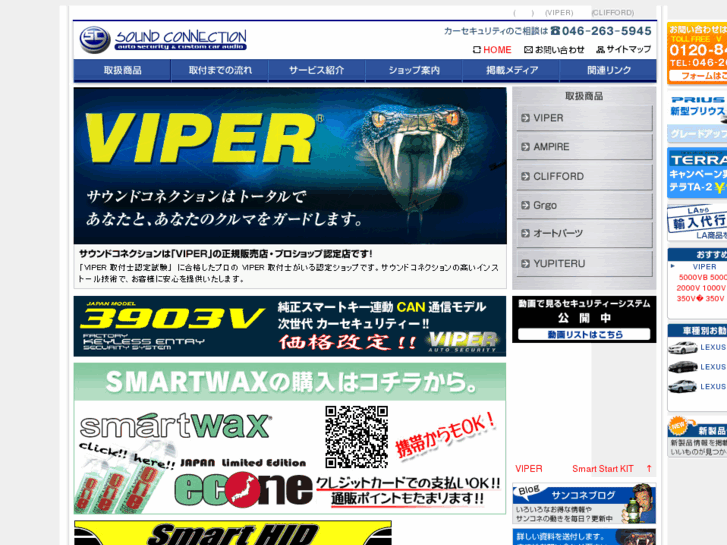Click the 5000VB model link
This screenshot has height=545, width=727.
tap(693, 277)
